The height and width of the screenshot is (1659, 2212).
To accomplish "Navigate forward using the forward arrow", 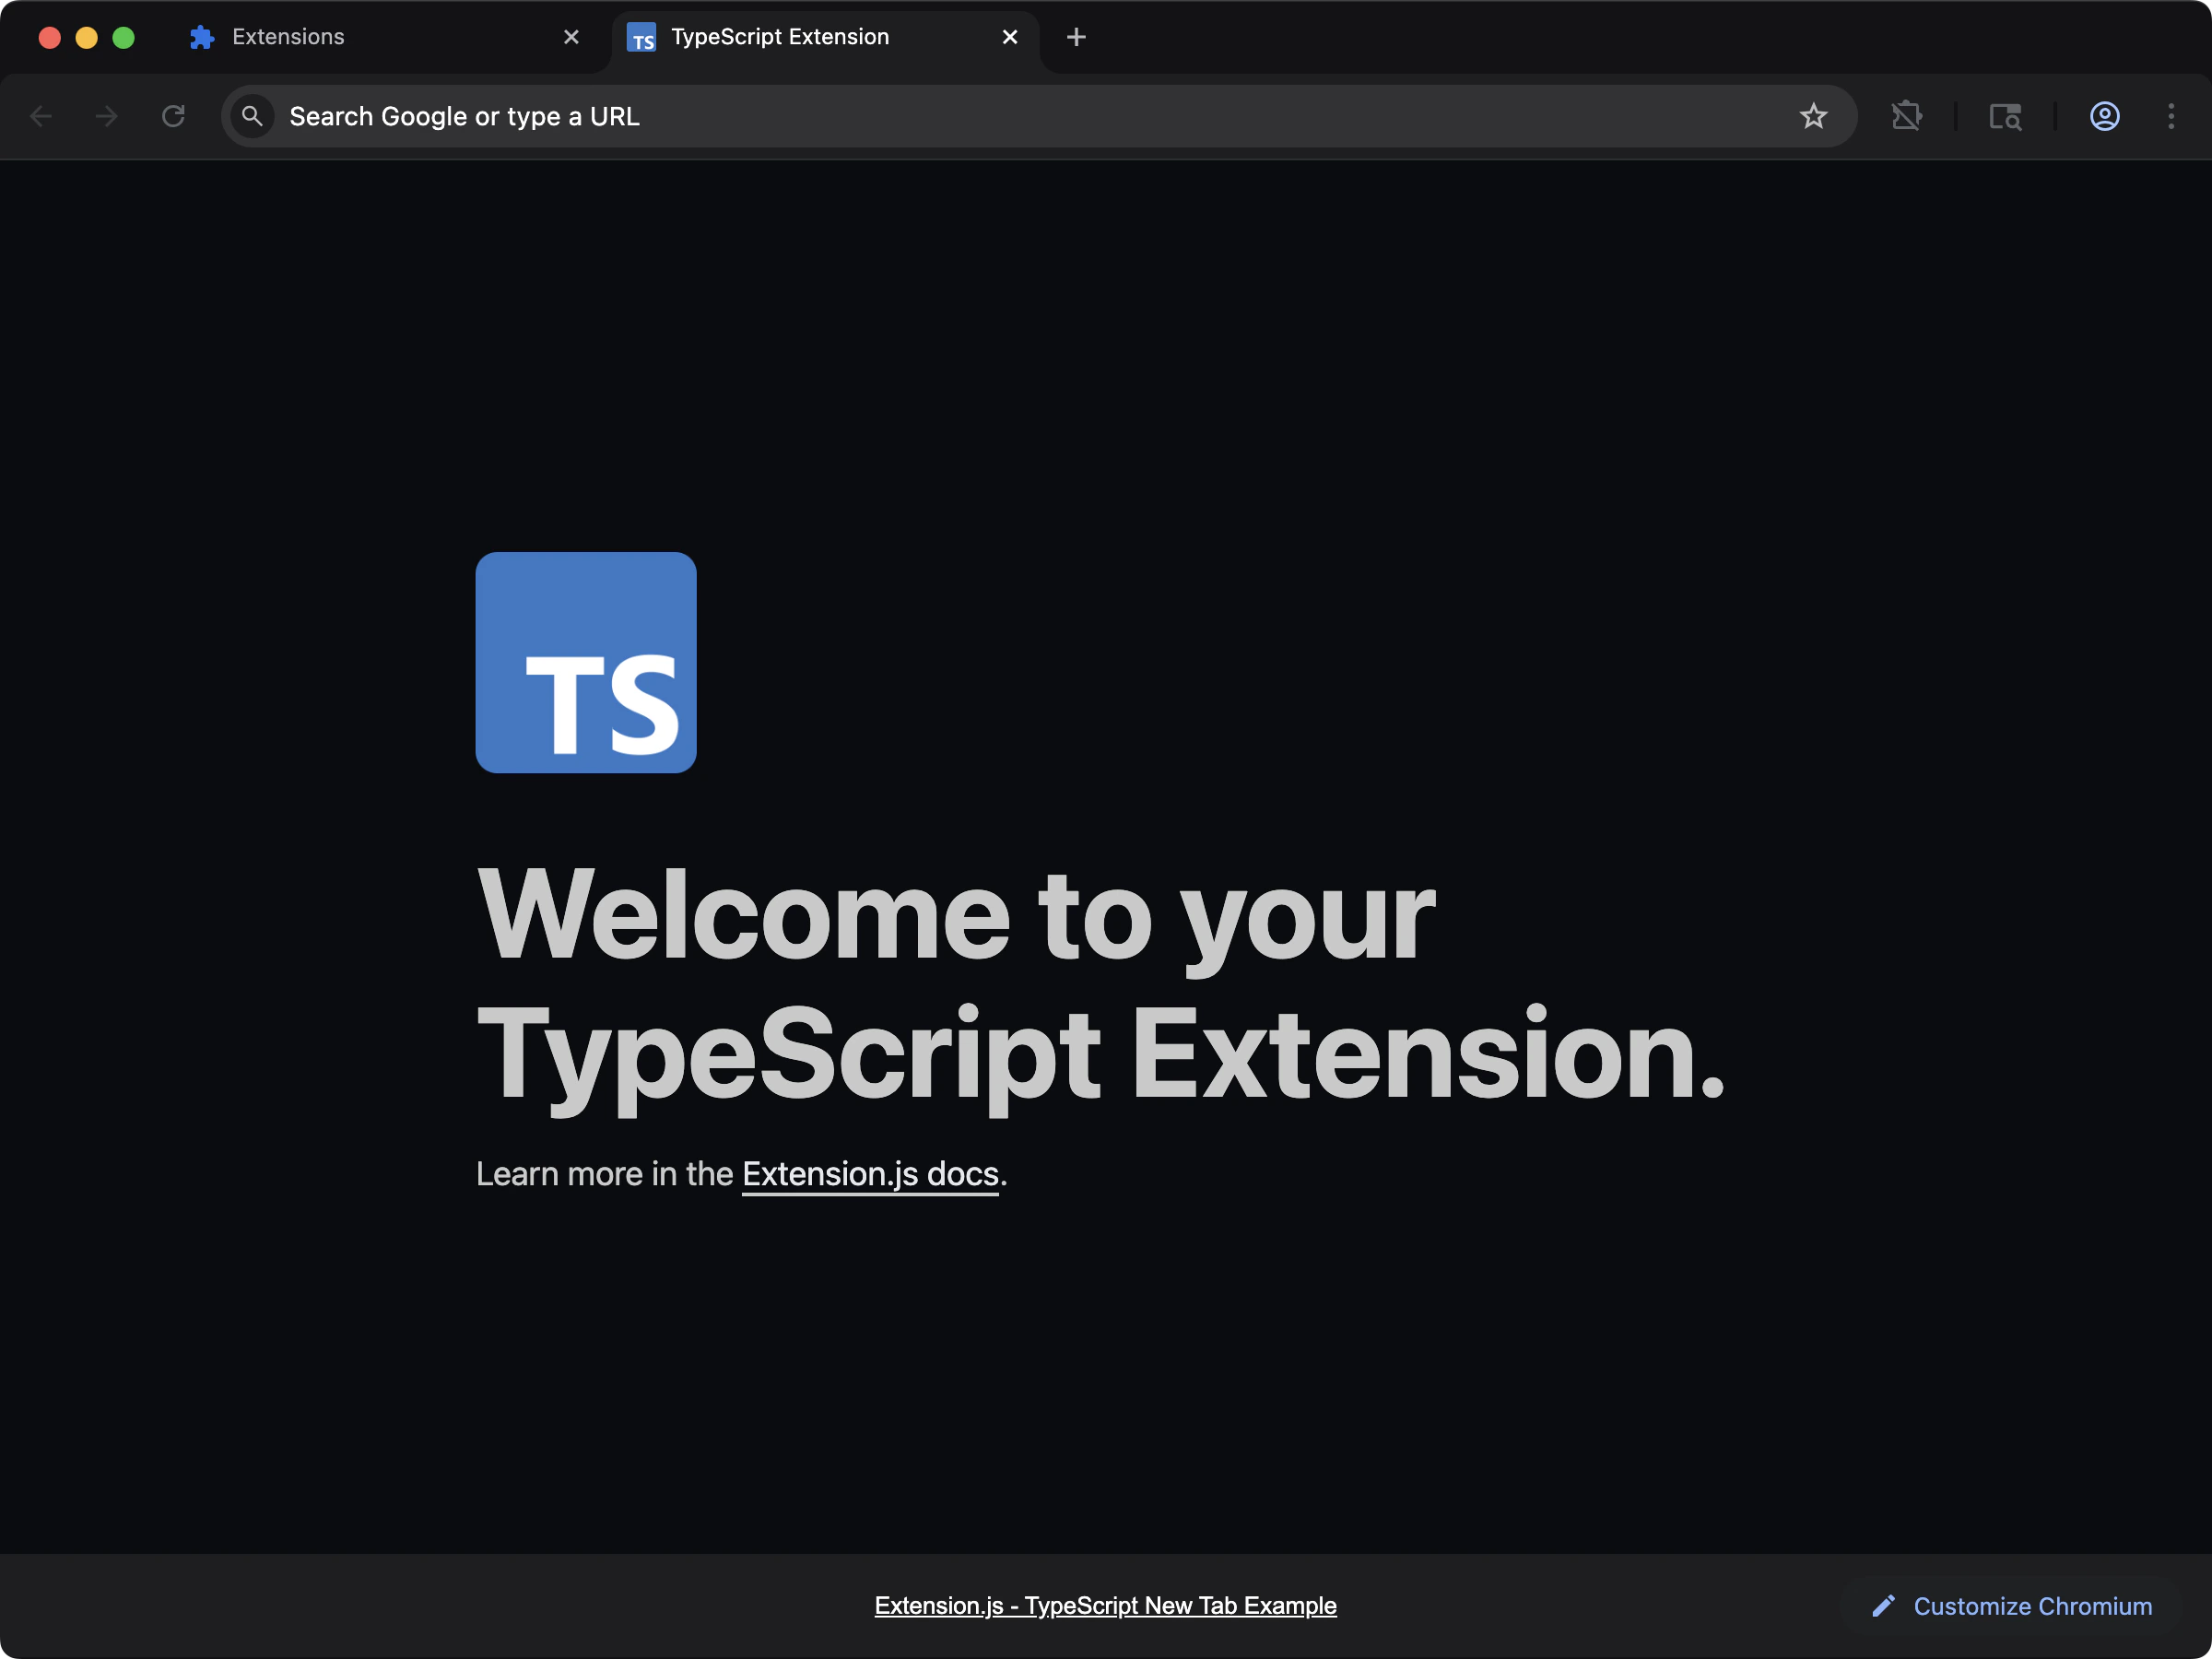I will tap(105, 116).
